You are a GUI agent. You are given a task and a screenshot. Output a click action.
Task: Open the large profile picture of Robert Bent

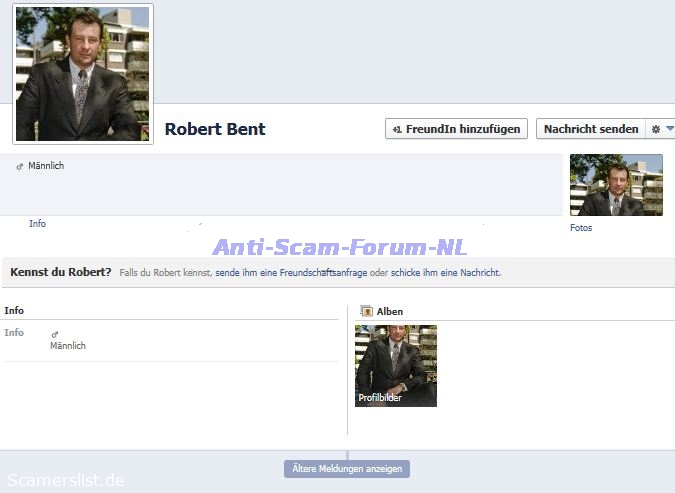pyautogui.click(x=83, y=74)
